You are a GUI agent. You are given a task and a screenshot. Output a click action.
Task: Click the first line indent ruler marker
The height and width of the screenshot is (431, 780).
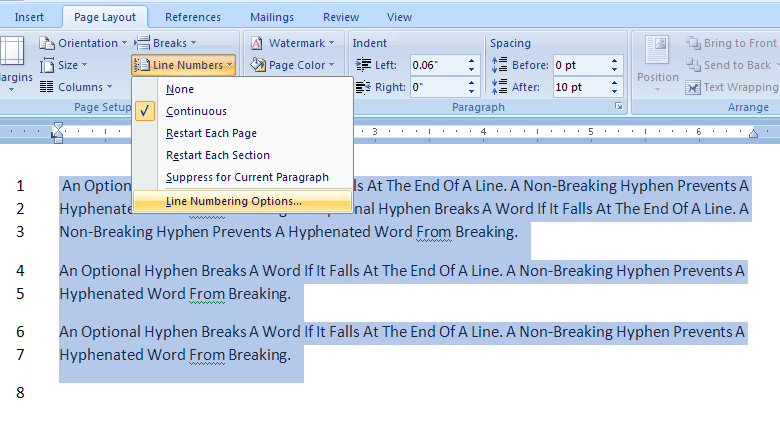[x=58, y=127]
